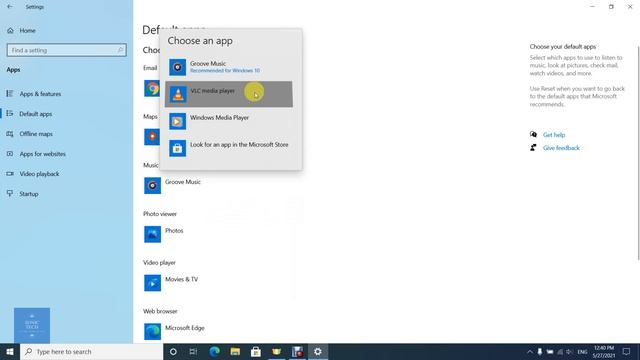Viewport: 640px width, 360px height.
Task: Click the Groove Music icon in popup
Action: [178, 67]
